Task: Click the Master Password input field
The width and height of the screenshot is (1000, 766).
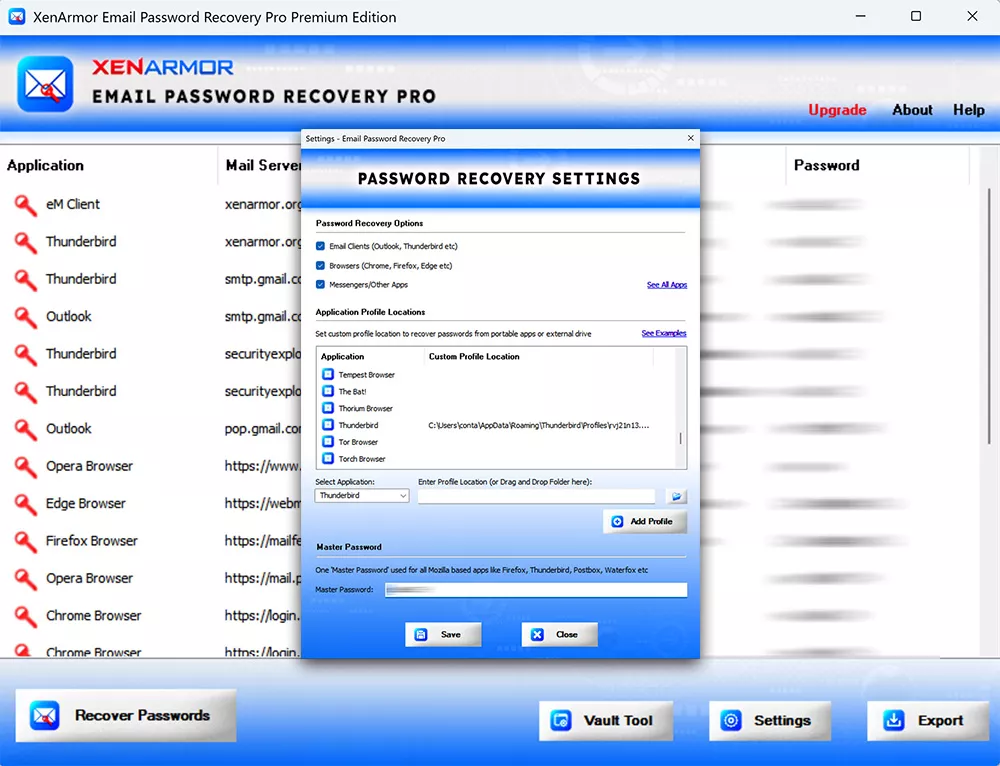Action: pos(536,590)
